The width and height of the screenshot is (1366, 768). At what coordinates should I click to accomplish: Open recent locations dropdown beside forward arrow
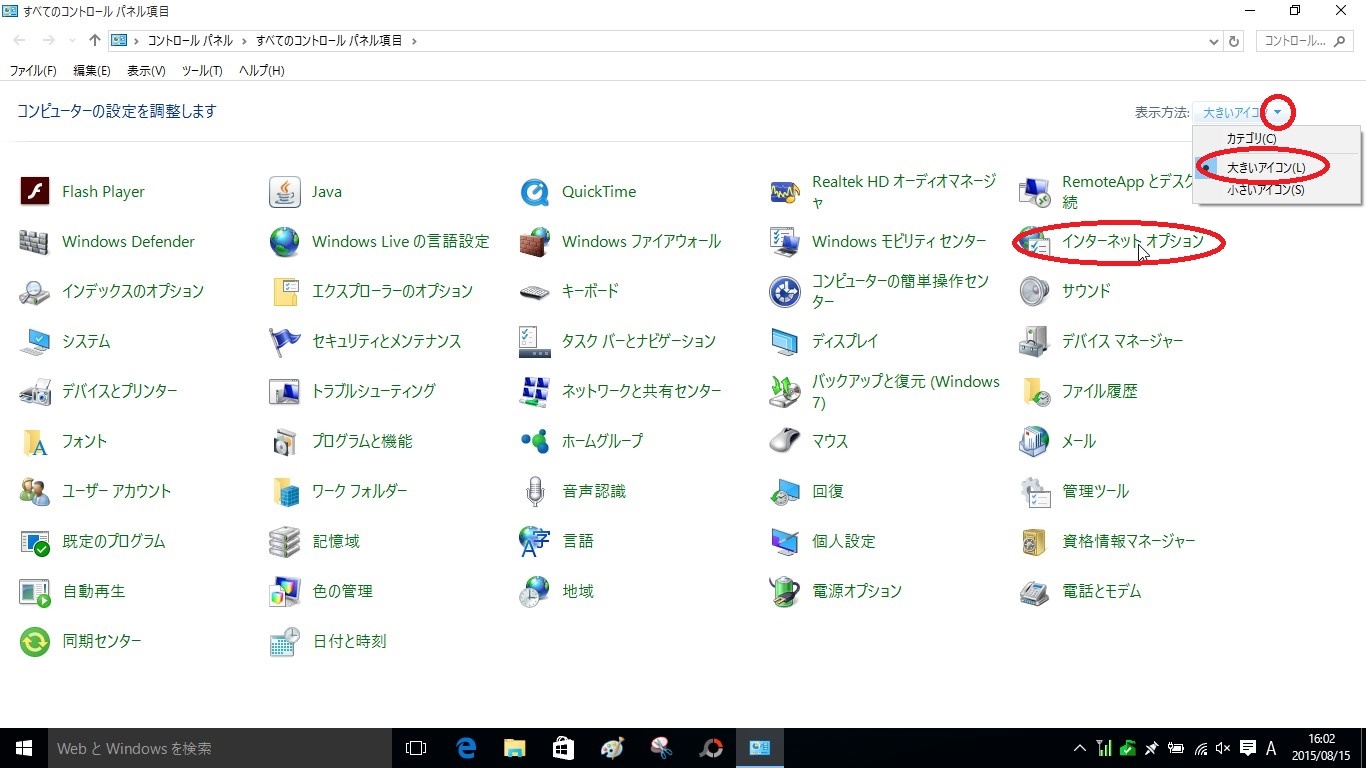(x=72, y=41)
